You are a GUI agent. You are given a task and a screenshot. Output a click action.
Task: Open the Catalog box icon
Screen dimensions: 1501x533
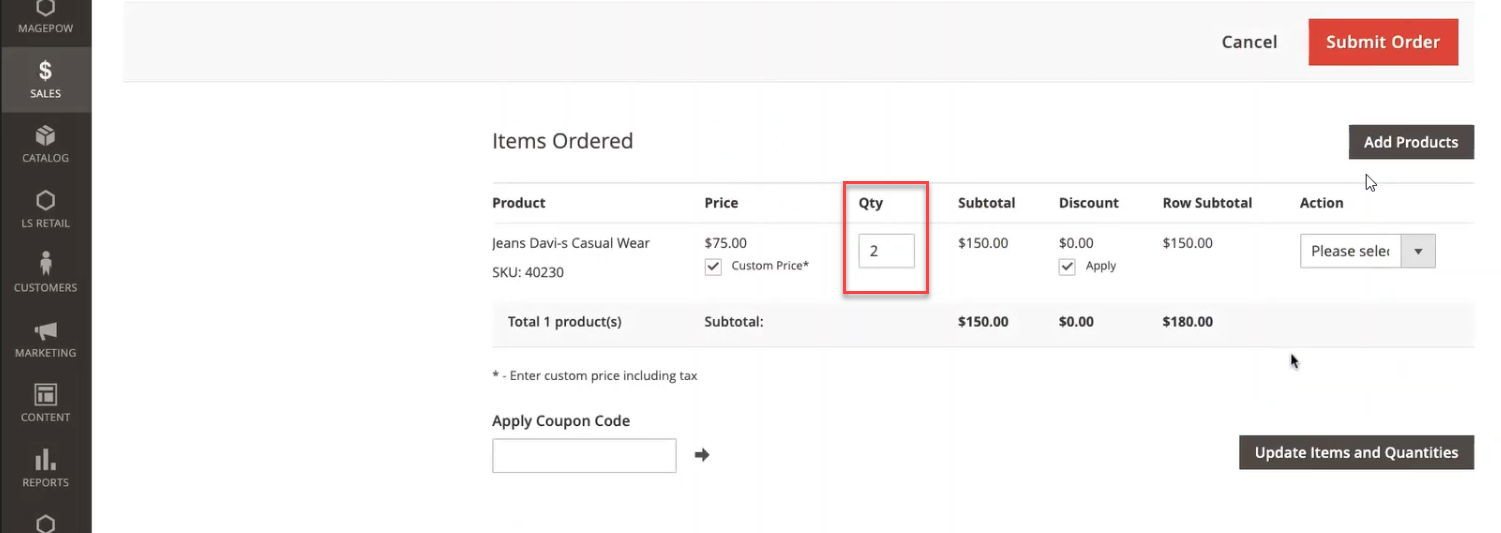[x=45, y=136]
